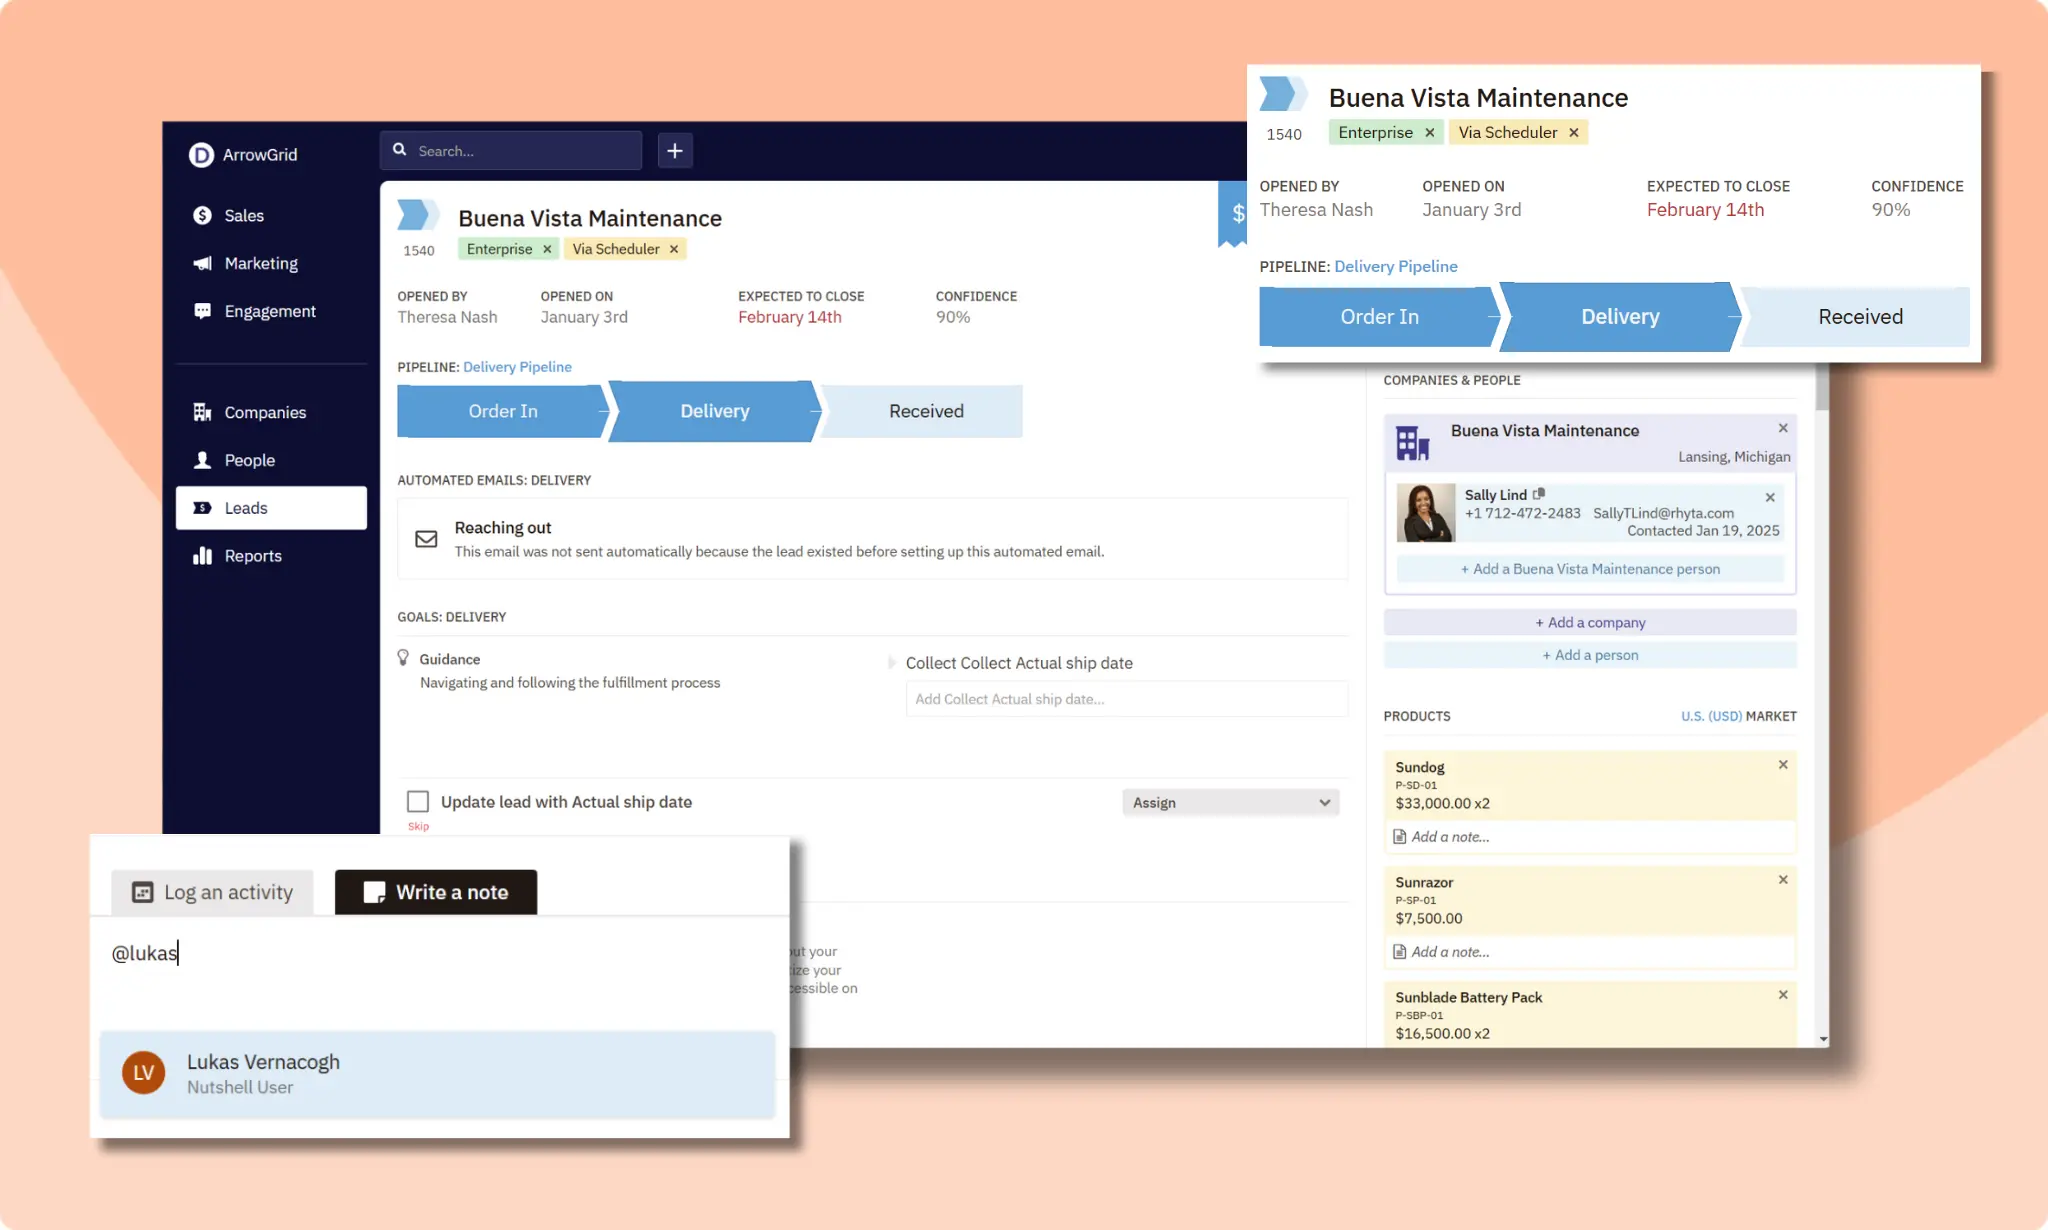Viewport: 2048px width, 1230px height.
Task: Open the Companies section in the sidebar
Action: click(264, 412)
